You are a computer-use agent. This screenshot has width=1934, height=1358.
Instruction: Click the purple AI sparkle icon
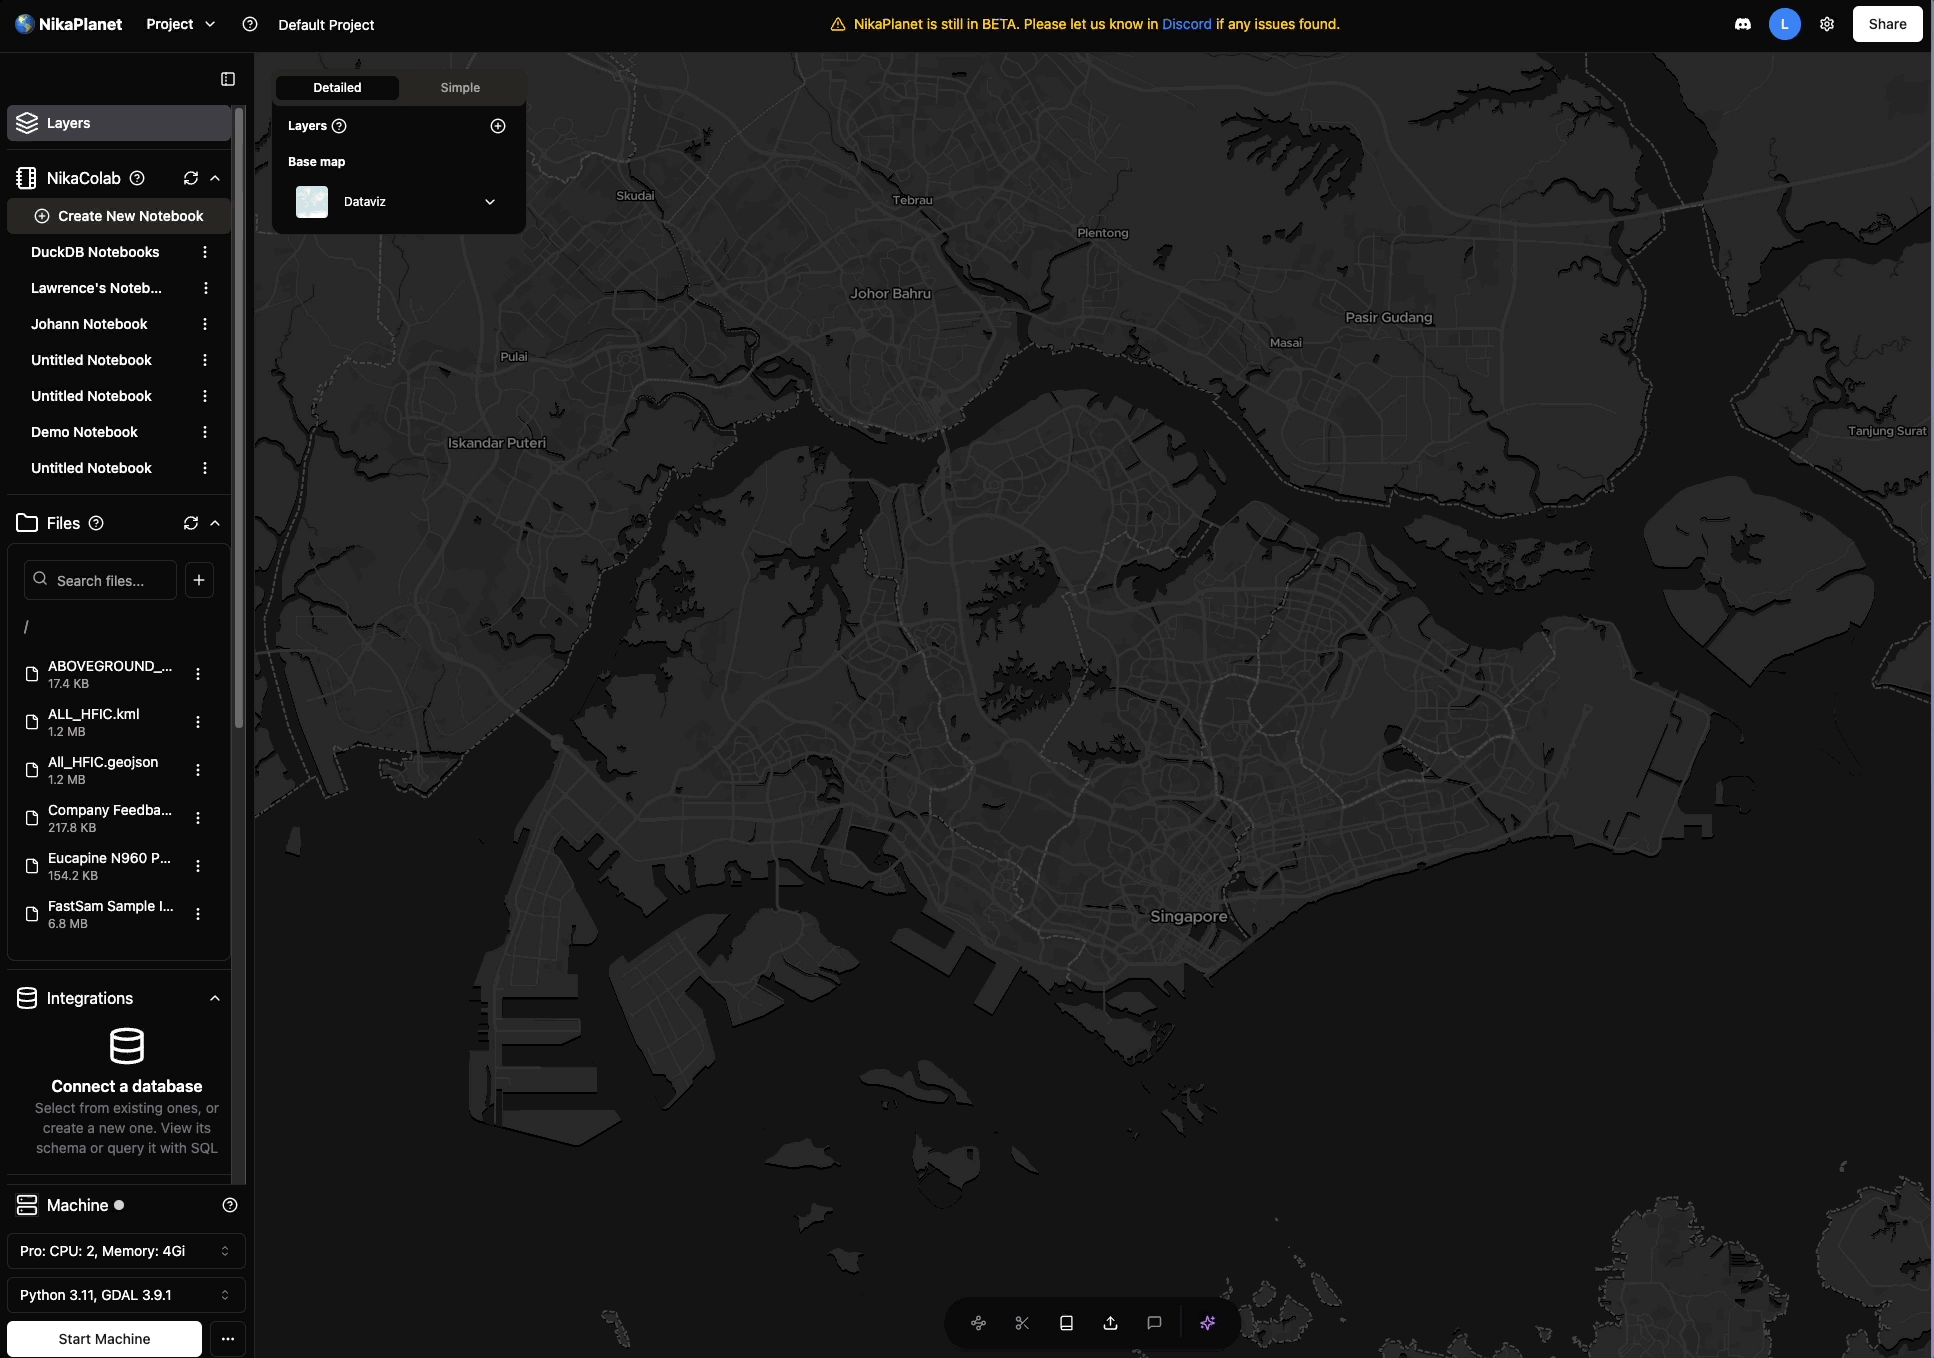(x=1207, y=1323)
